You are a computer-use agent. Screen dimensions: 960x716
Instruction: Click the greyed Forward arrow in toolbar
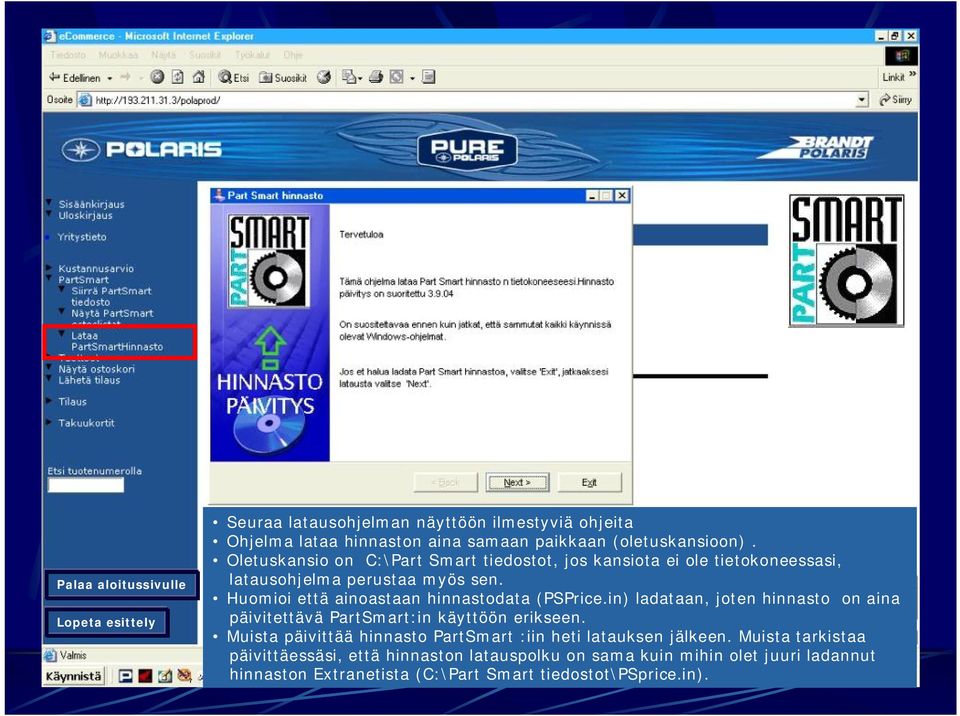(x=126, y=77)
